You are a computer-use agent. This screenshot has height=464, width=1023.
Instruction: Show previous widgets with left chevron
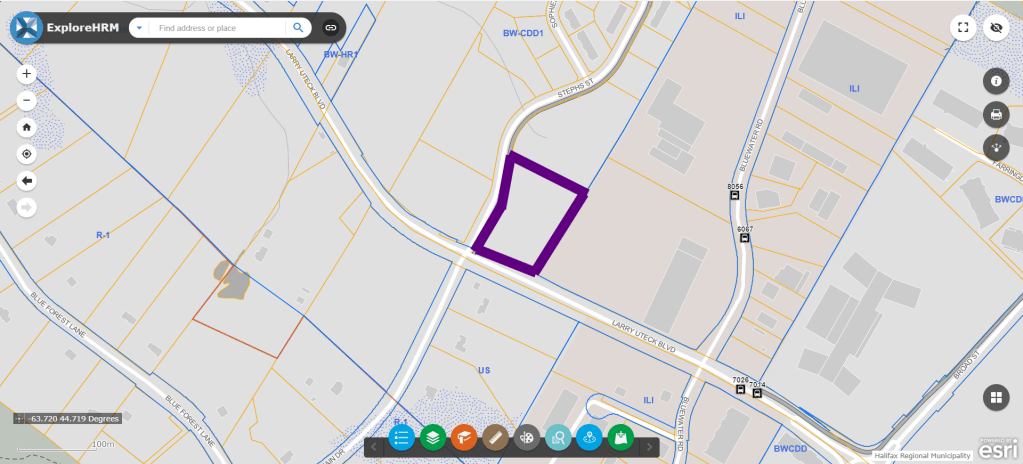pos(374,447)
